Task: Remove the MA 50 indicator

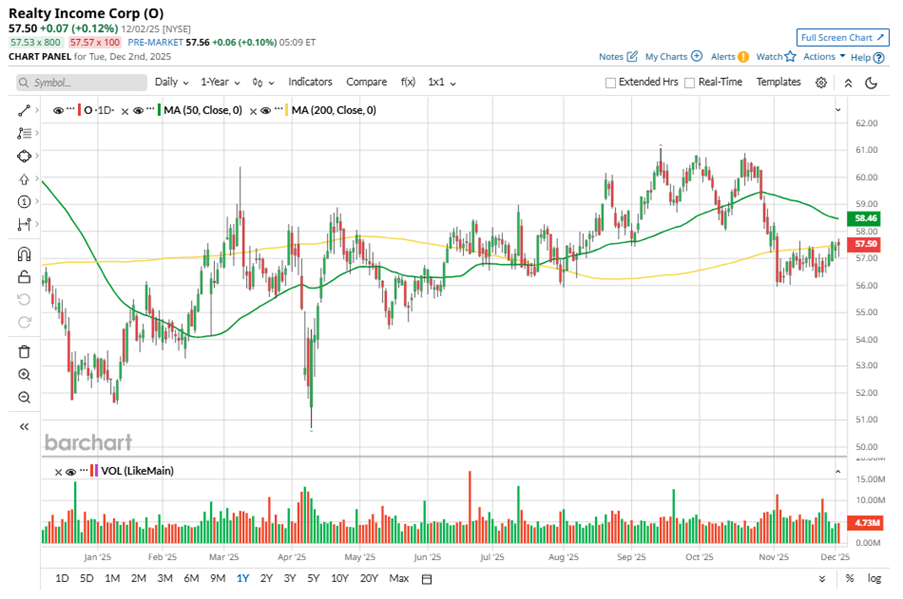Action: [125, 111]
